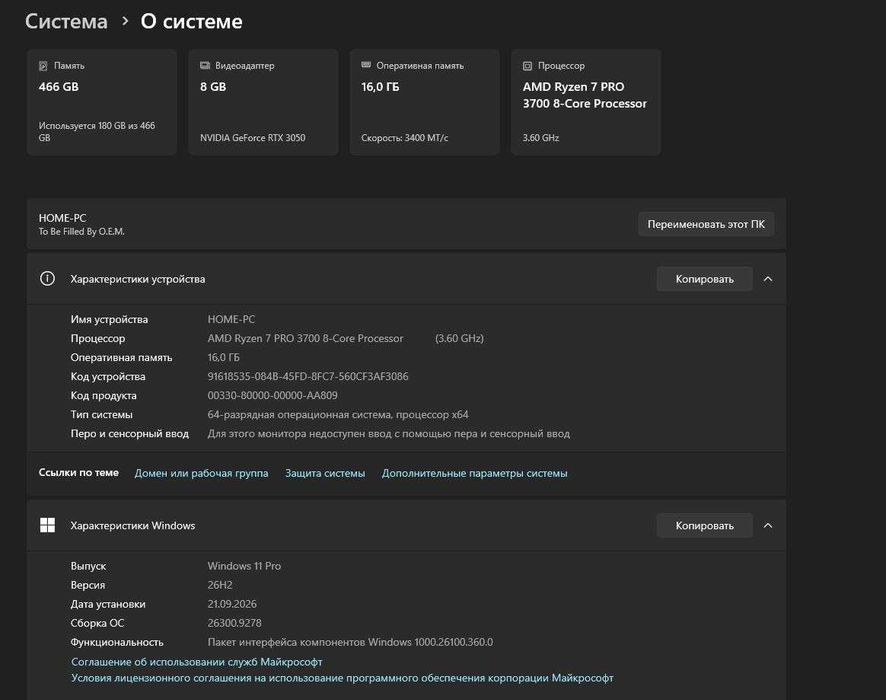Viewport: 886px width, 700px height.
Task: Click the Скорость: 3400 МТ/с text
Action: pyautogui.click(x=405, y=138)
